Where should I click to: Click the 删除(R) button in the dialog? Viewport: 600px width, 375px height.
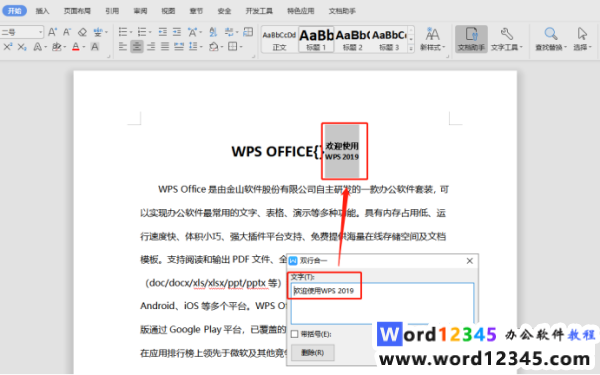tap(313, 352)
